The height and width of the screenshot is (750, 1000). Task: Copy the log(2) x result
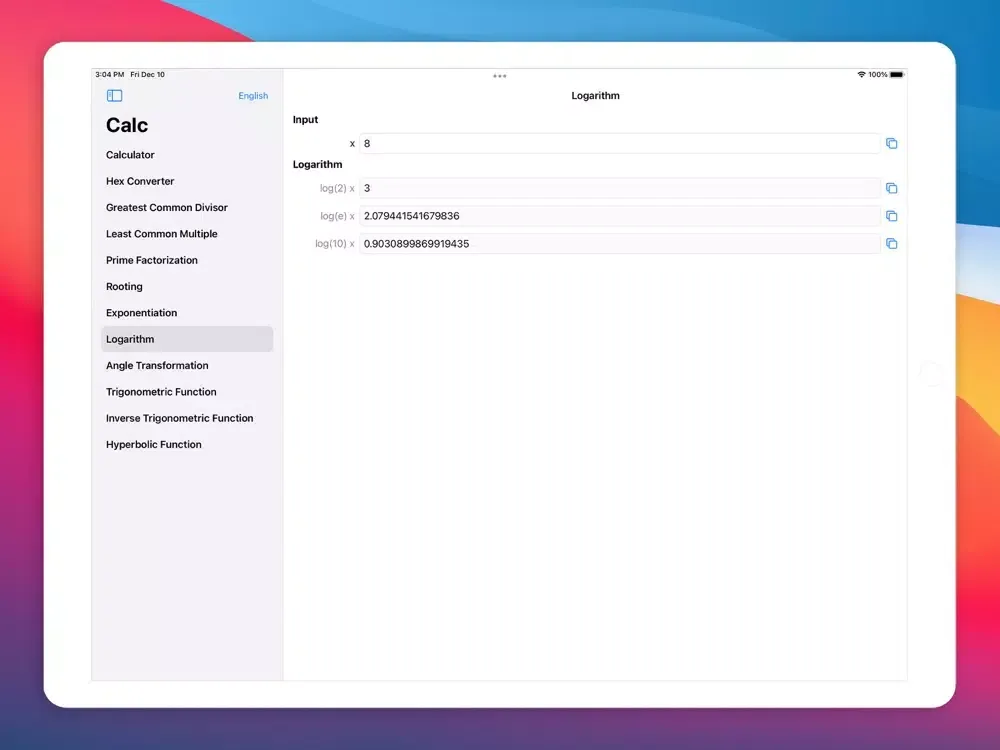click(892, 188)
